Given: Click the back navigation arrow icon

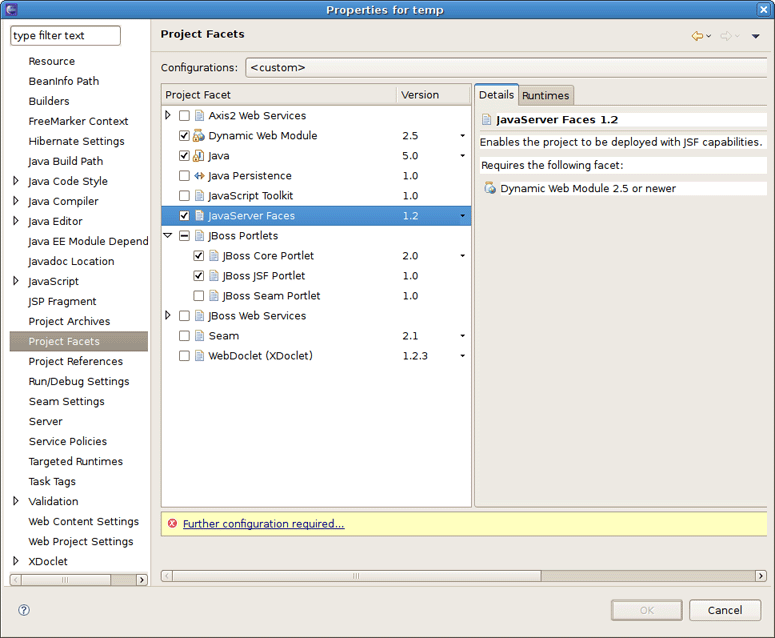Looking at the screenshot, I should [x=697, y=36].
